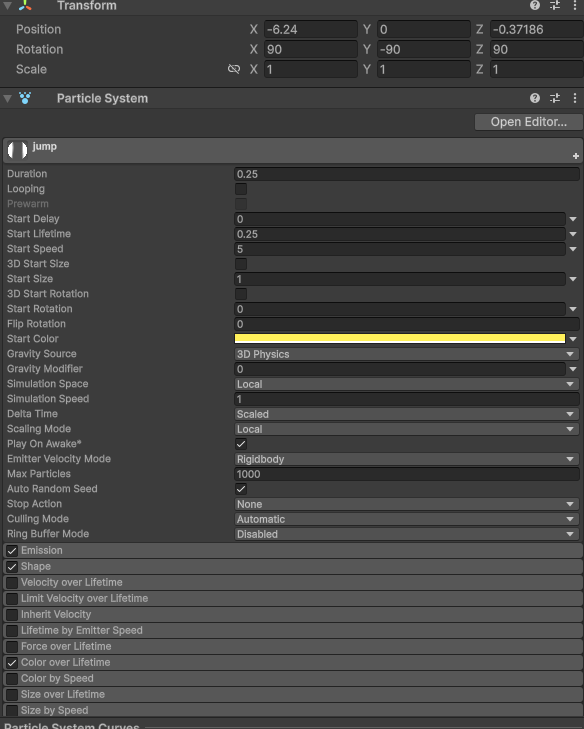Open the Simulation Space dropdown
This screenshot has width=584, height=729.
pos(406,384)
